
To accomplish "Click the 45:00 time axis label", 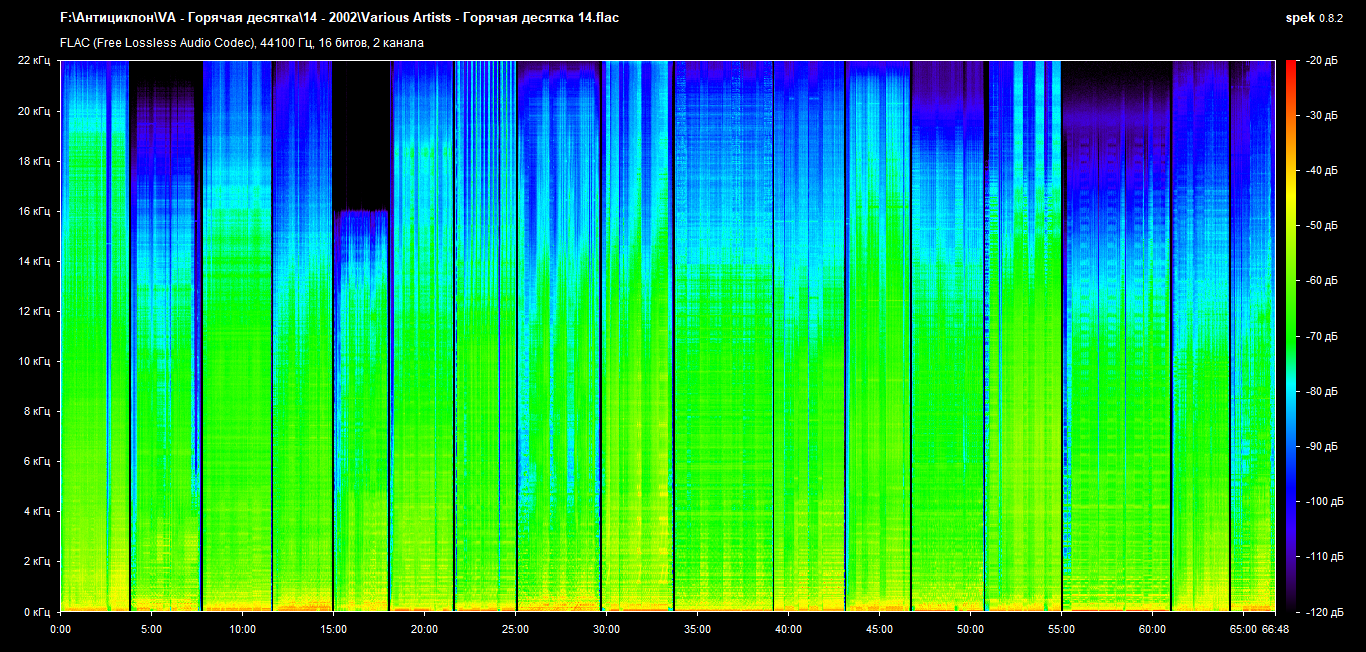I will pyautogui.click(x=879, y=630).
